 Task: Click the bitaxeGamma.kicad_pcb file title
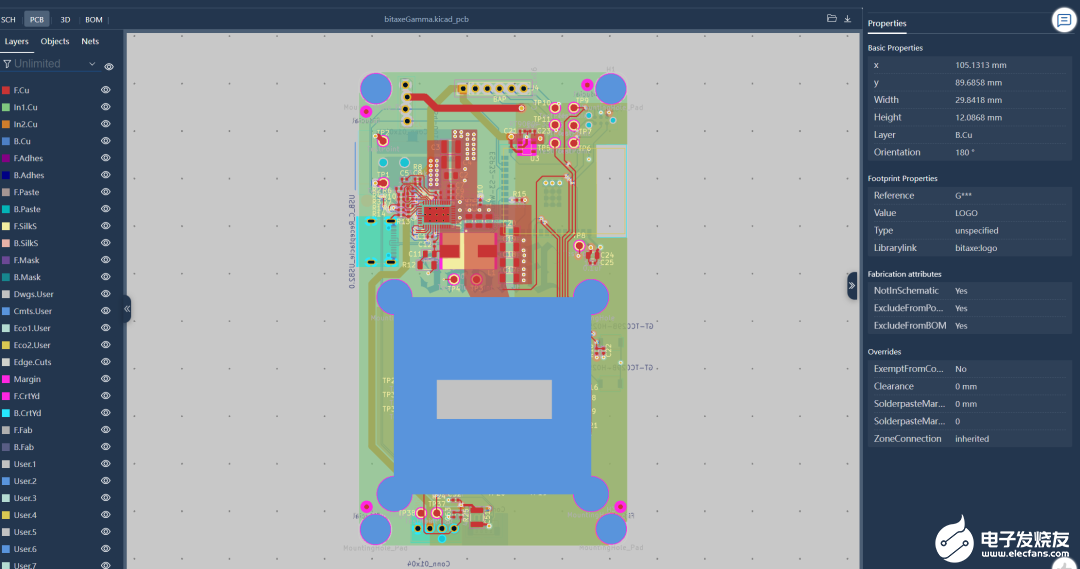[x=426, y=19]
